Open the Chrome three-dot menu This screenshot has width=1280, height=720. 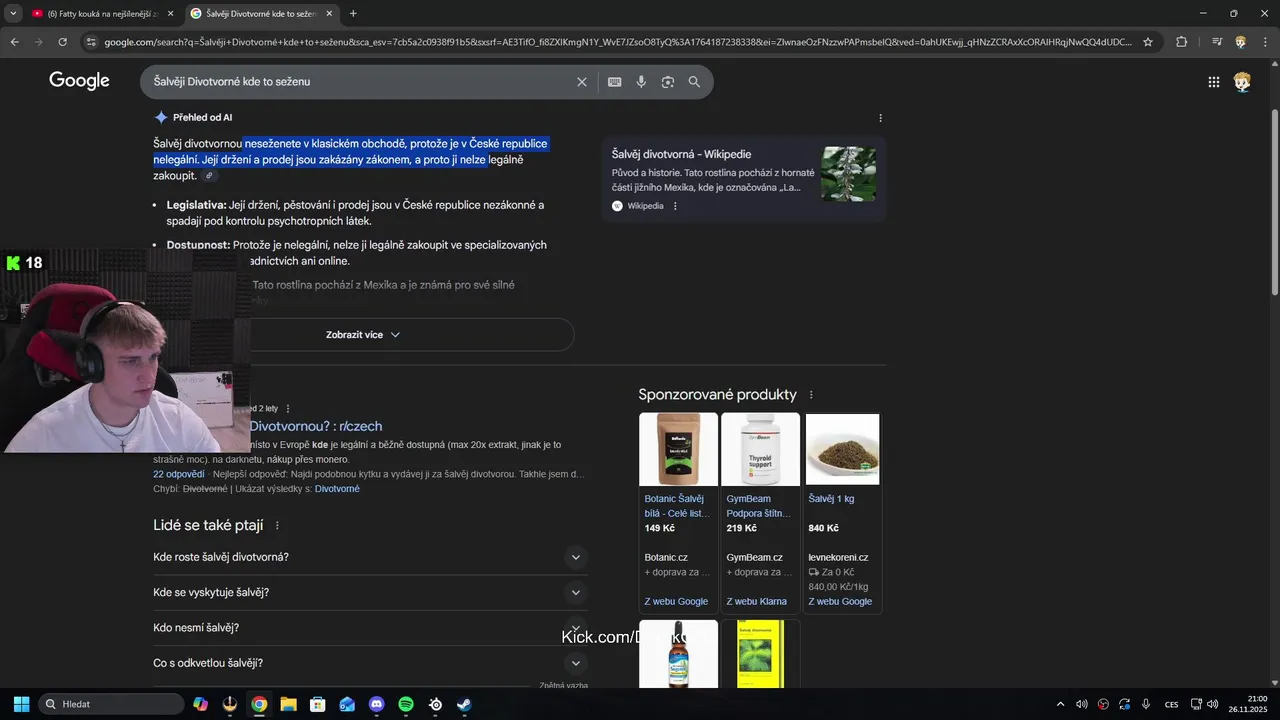[x=1265, y=42]
